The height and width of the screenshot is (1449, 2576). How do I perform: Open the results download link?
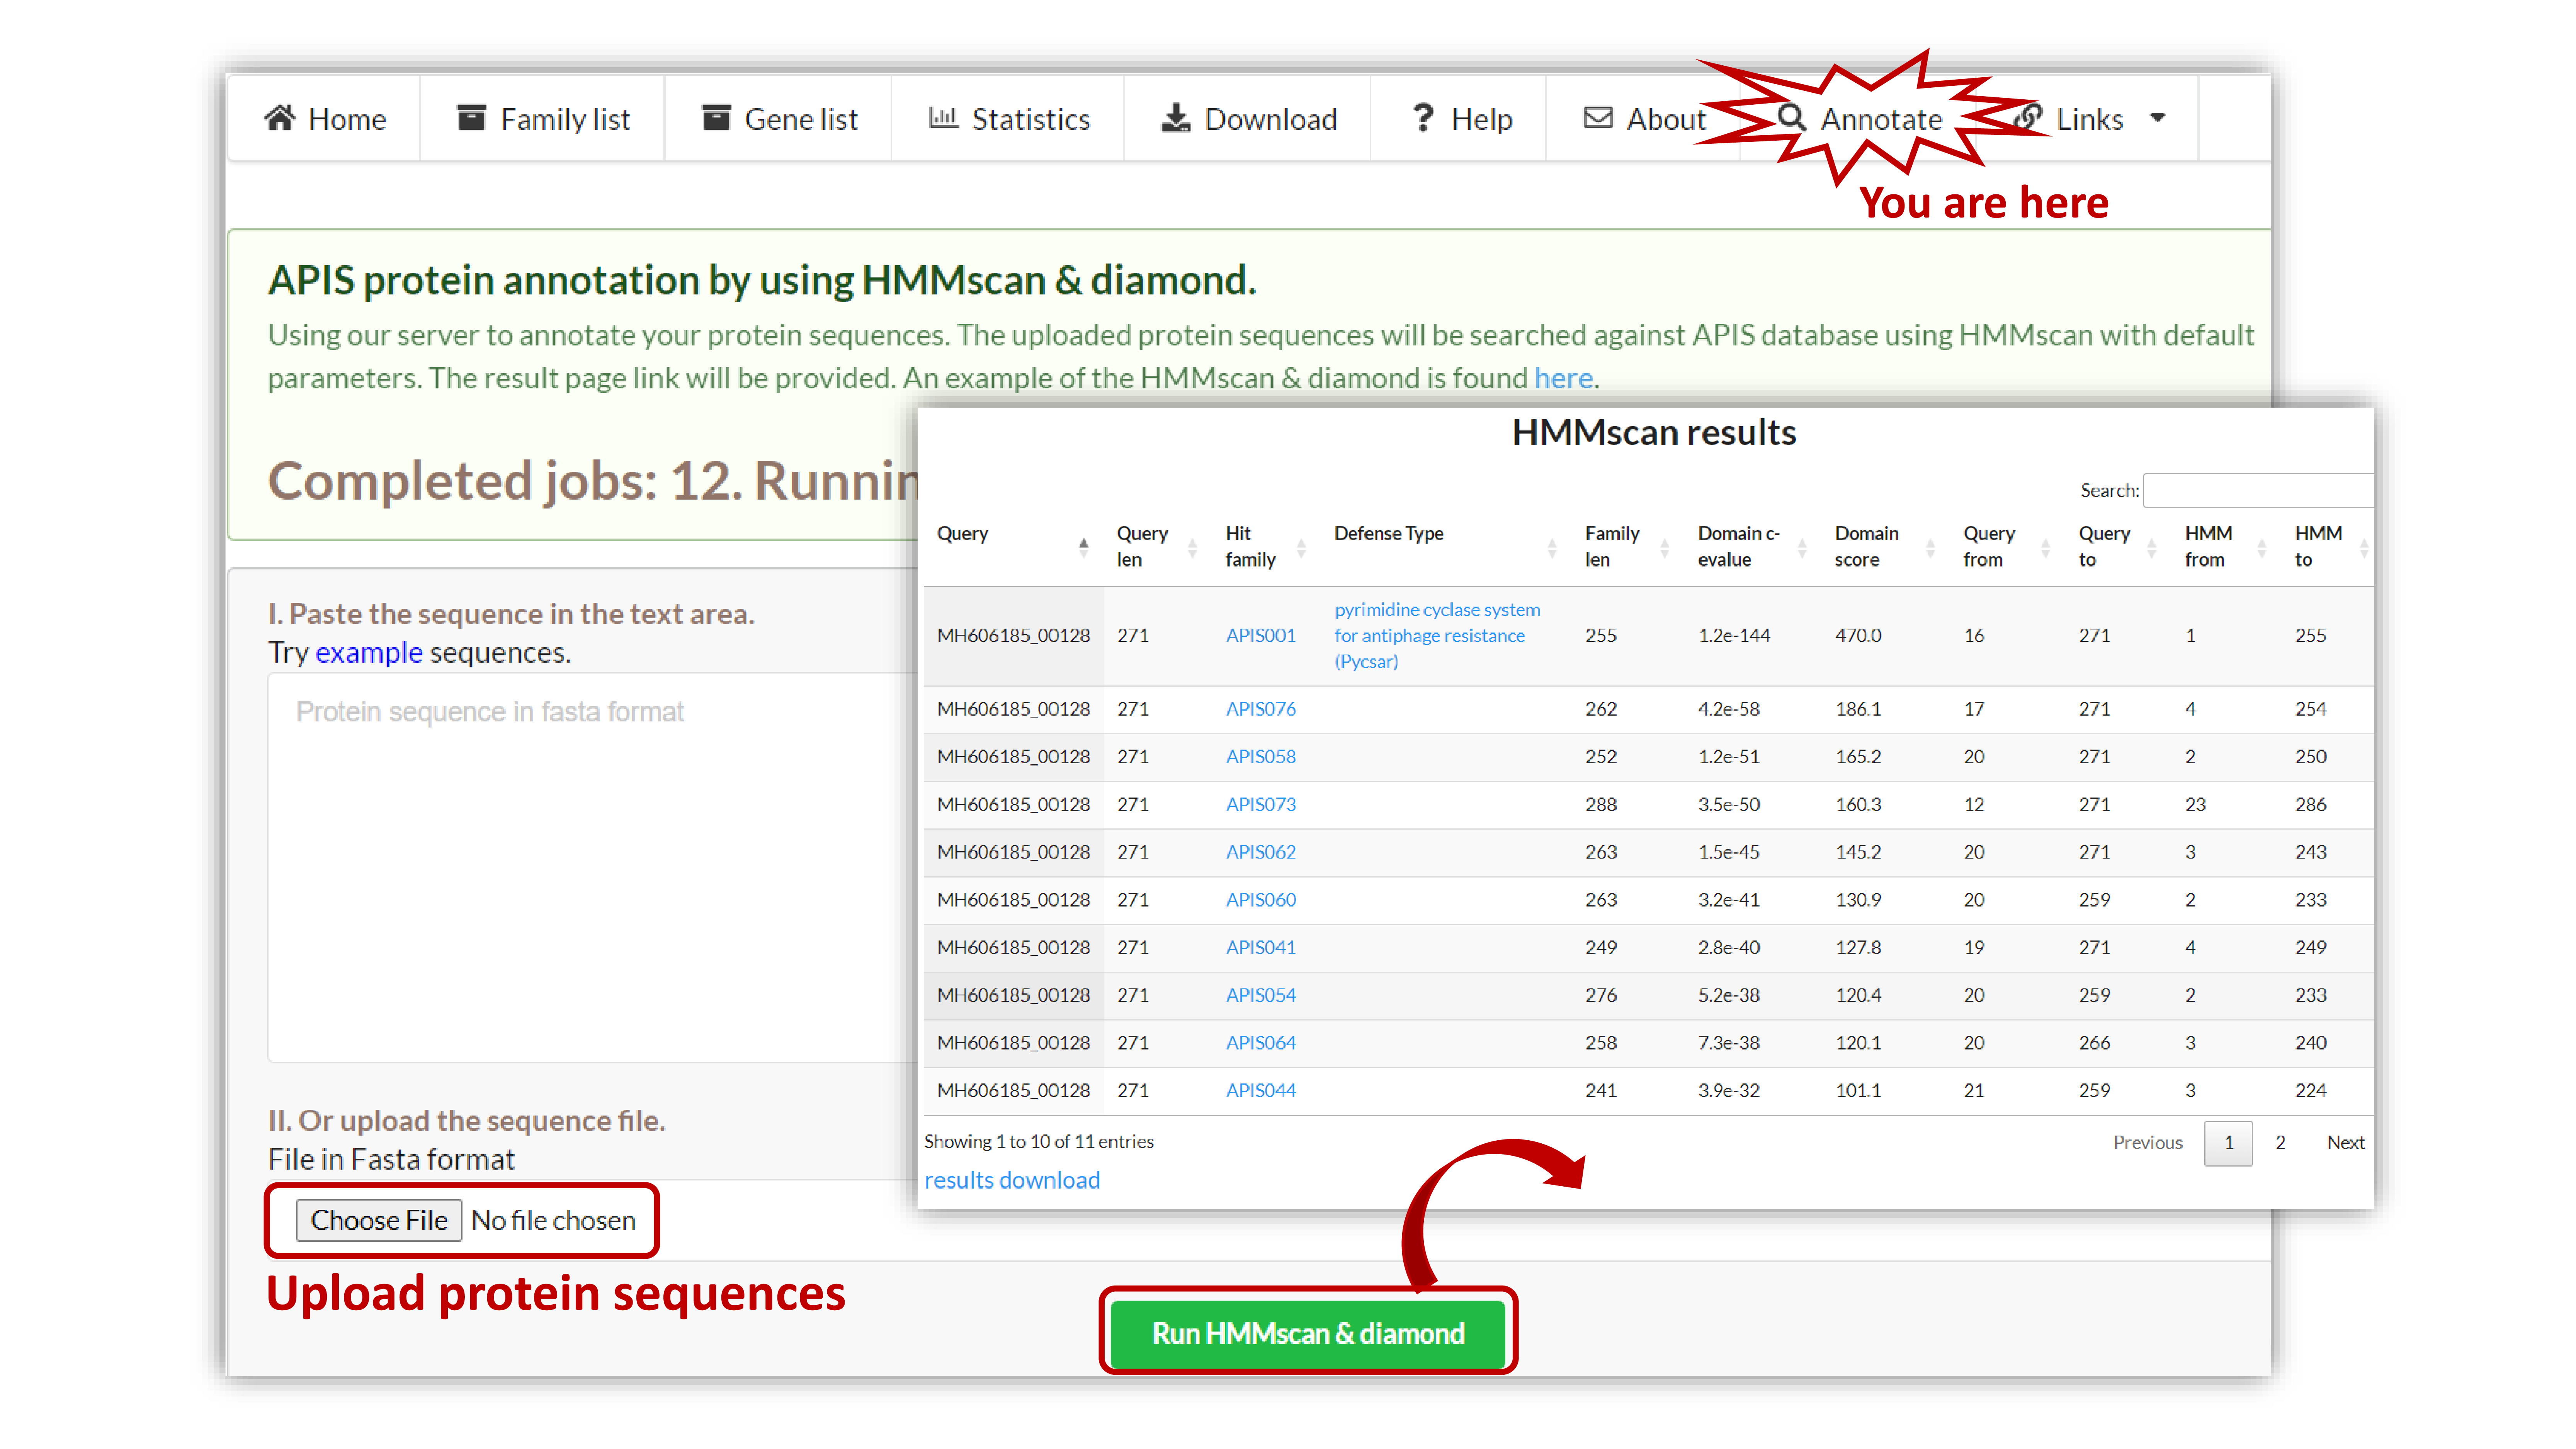pos(1011,1180)
